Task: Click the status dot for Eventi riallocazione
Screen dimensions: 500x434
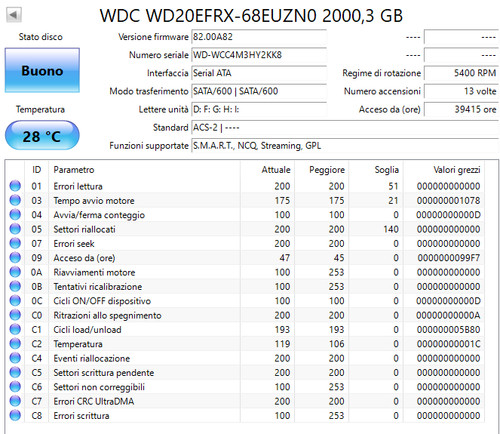Action: 15,358
